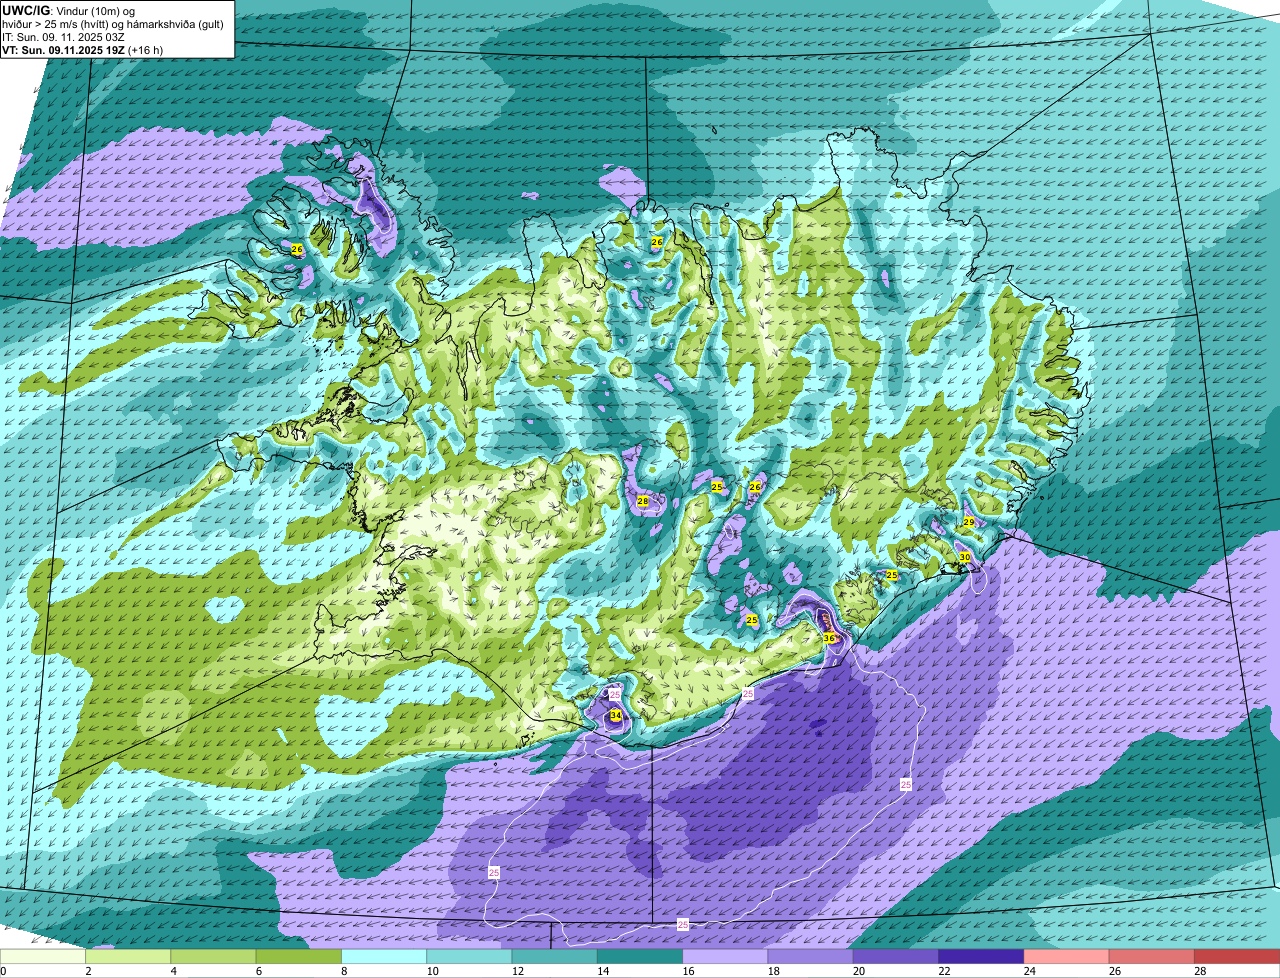Select the legend swatch between 4 and 6
The width and height of the screenshot is (1280, 978).
[x=213, y=956]
